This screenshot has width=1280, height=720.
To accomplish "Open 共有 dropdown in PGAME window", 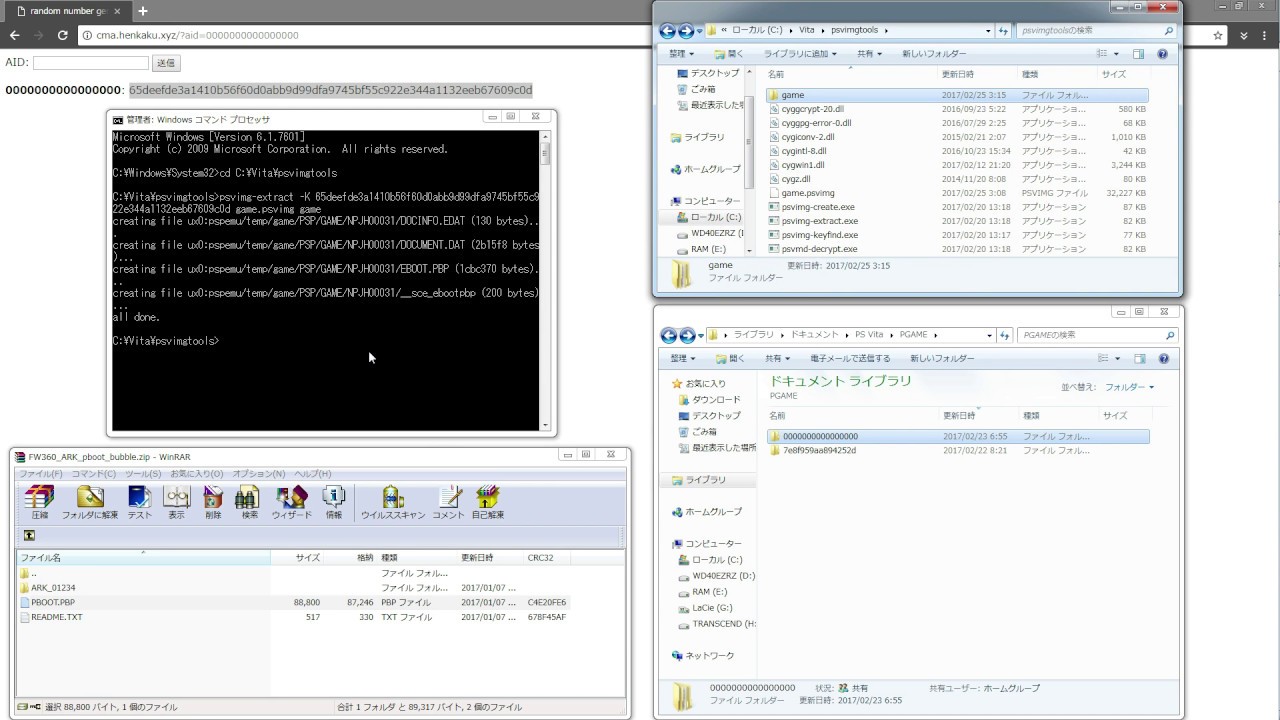I will pos(776,358).
